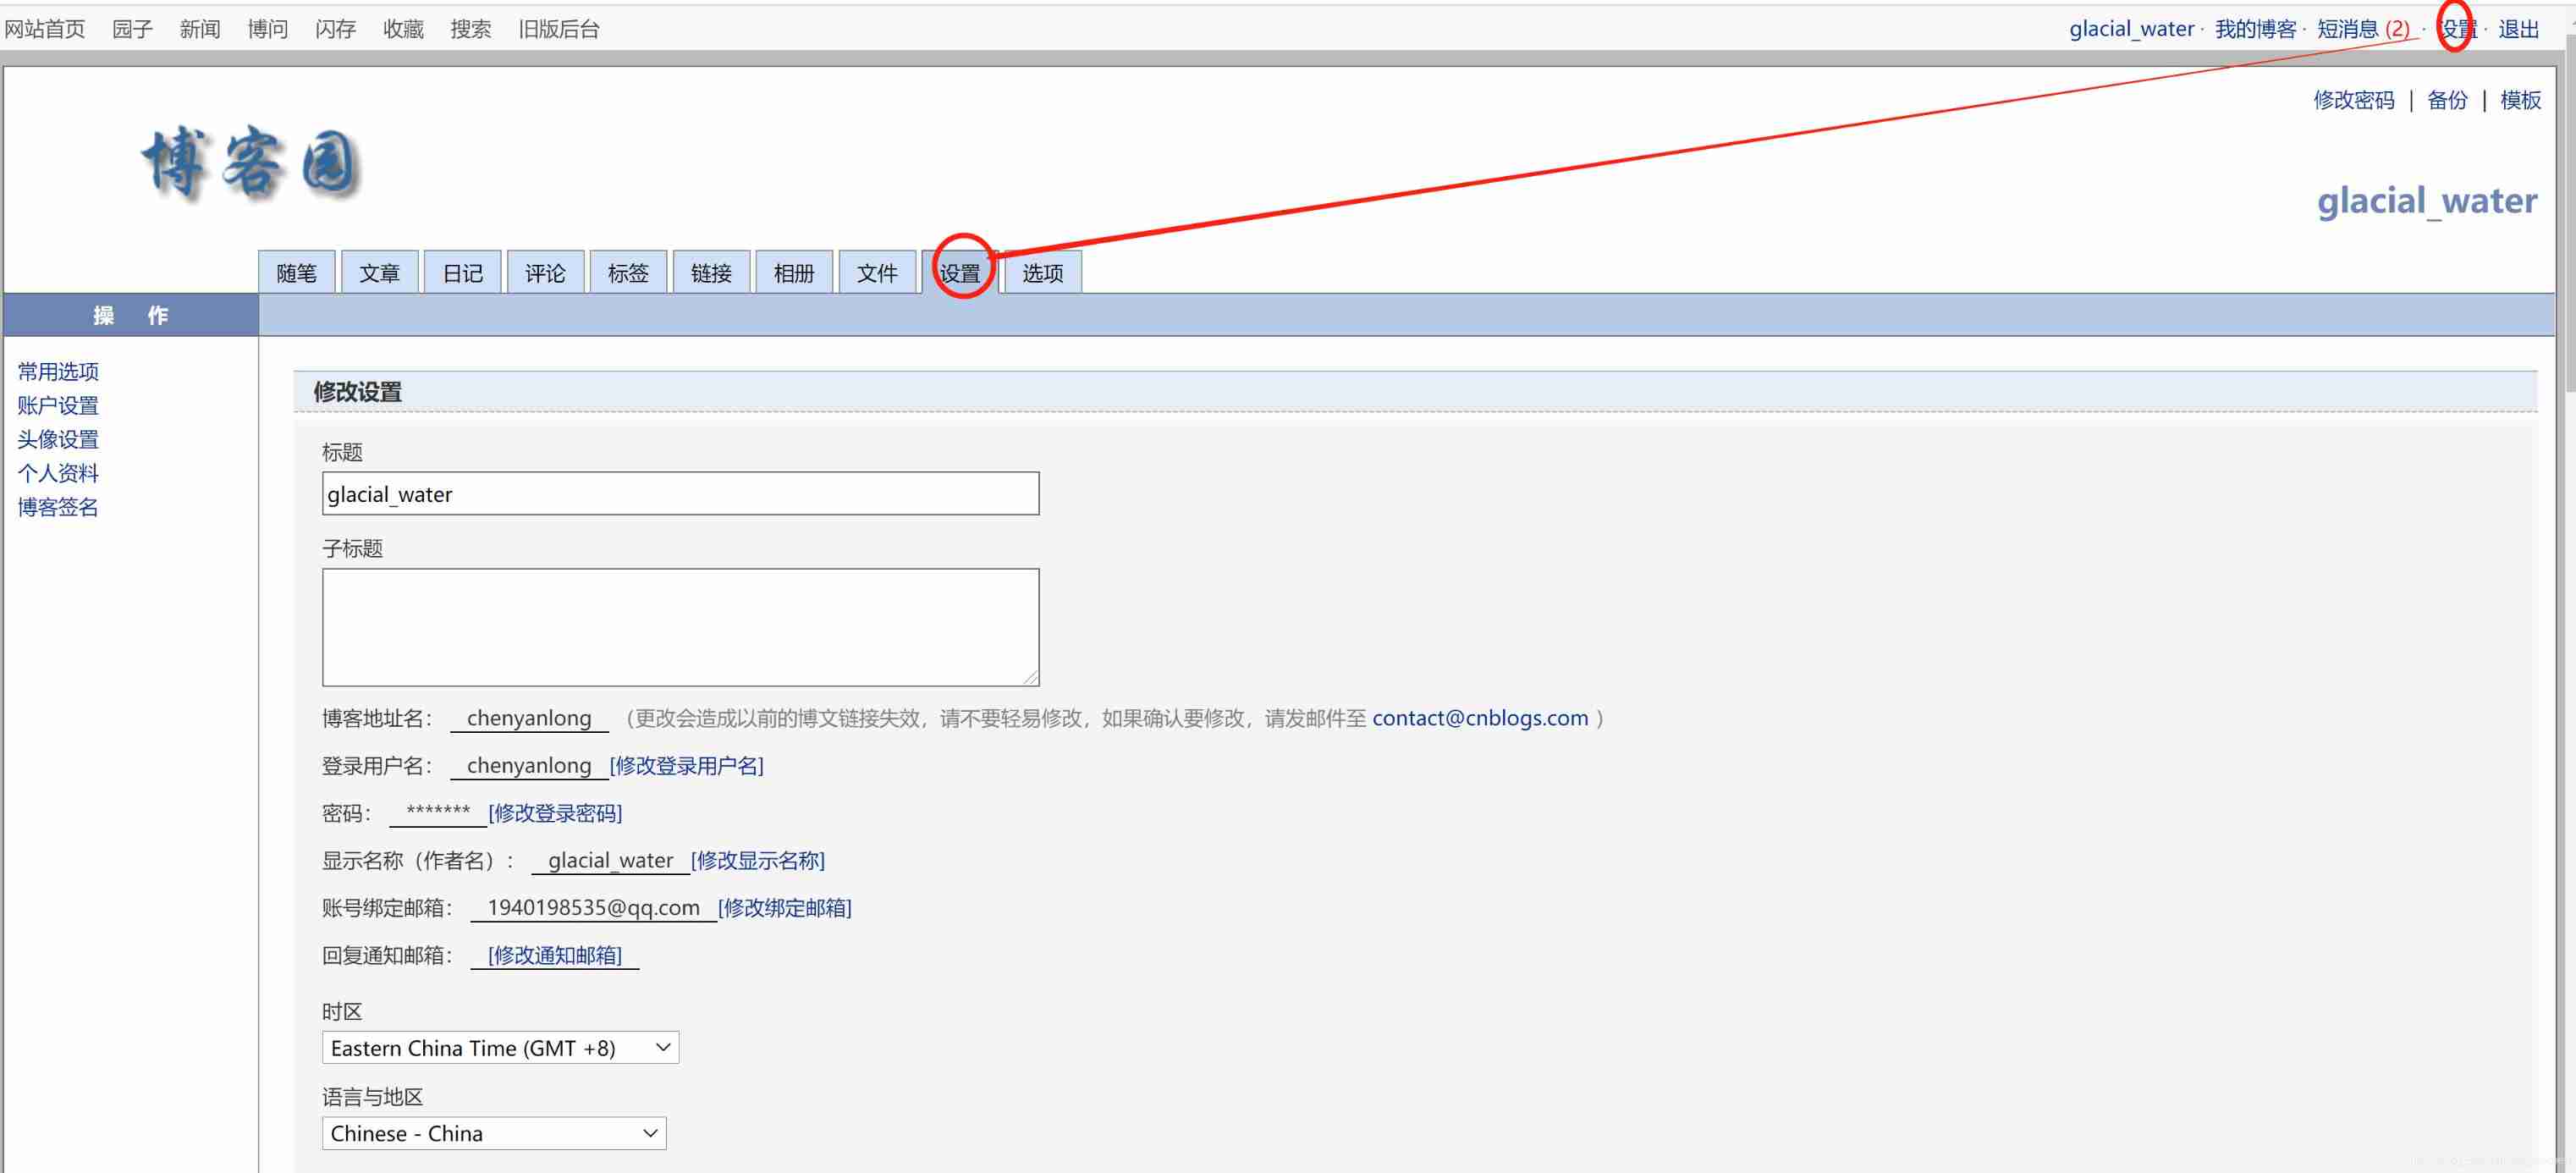Switch to the 评论 tab
The height and width of the screenshot is (1173, 2576).
coord(545,271)
